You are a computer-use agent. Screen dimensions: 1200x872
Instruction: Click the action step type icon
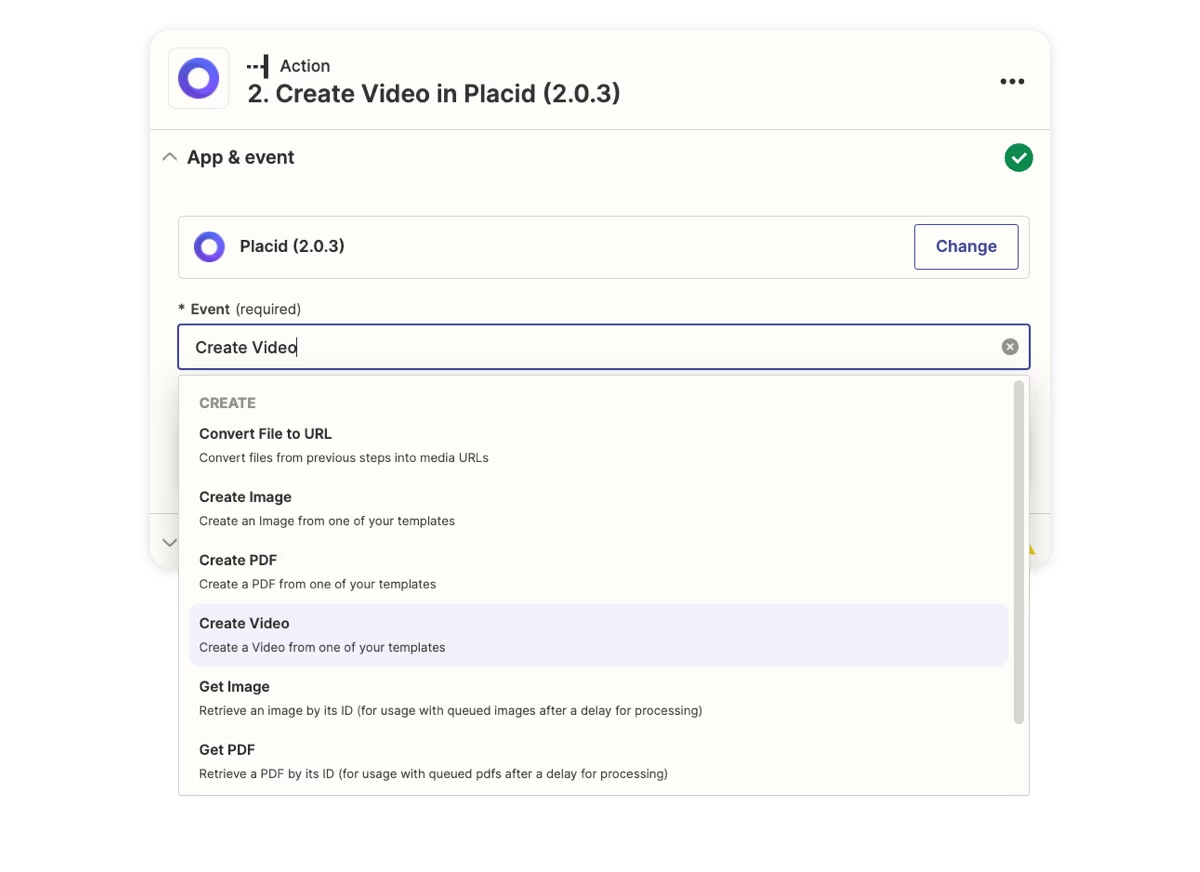(x=258, y=66)
